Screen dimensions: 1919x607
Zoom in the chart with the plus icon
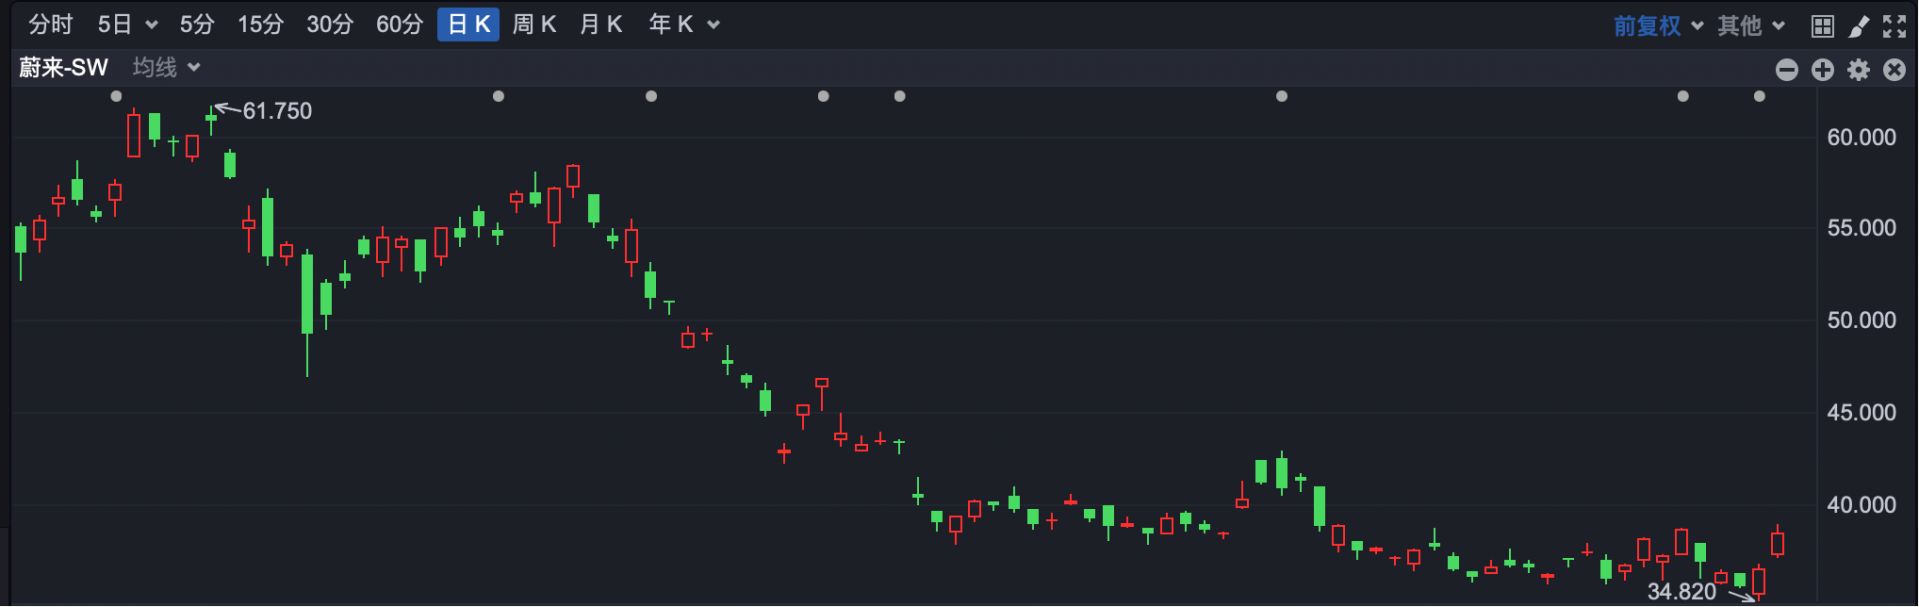1822,69
